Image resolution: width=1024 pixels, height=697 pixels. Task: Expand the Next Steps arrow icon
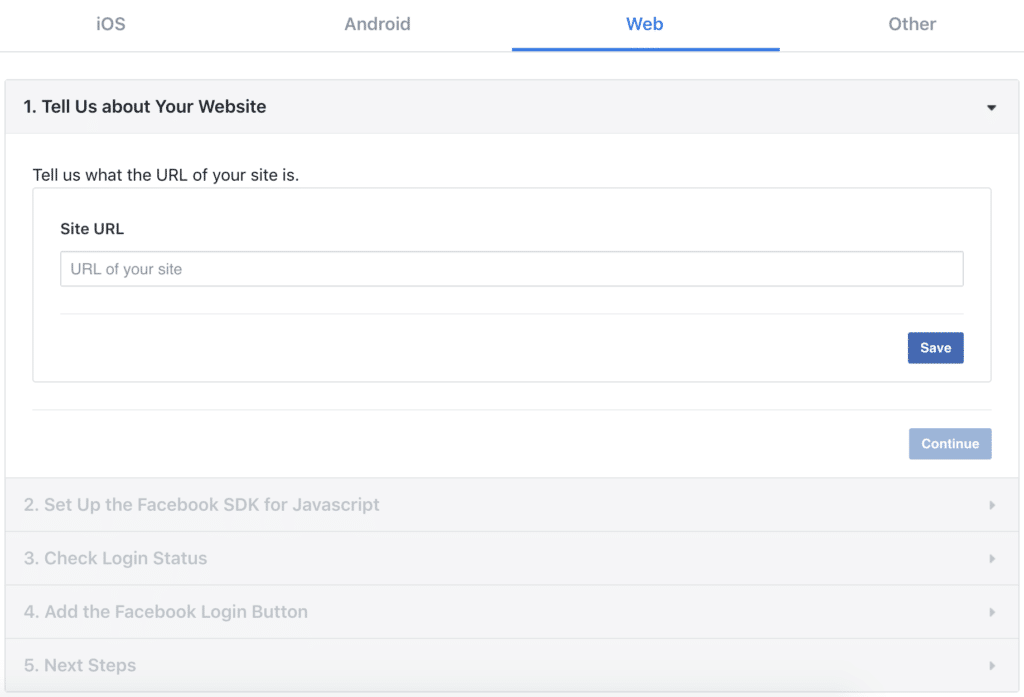tap(991, 666)
